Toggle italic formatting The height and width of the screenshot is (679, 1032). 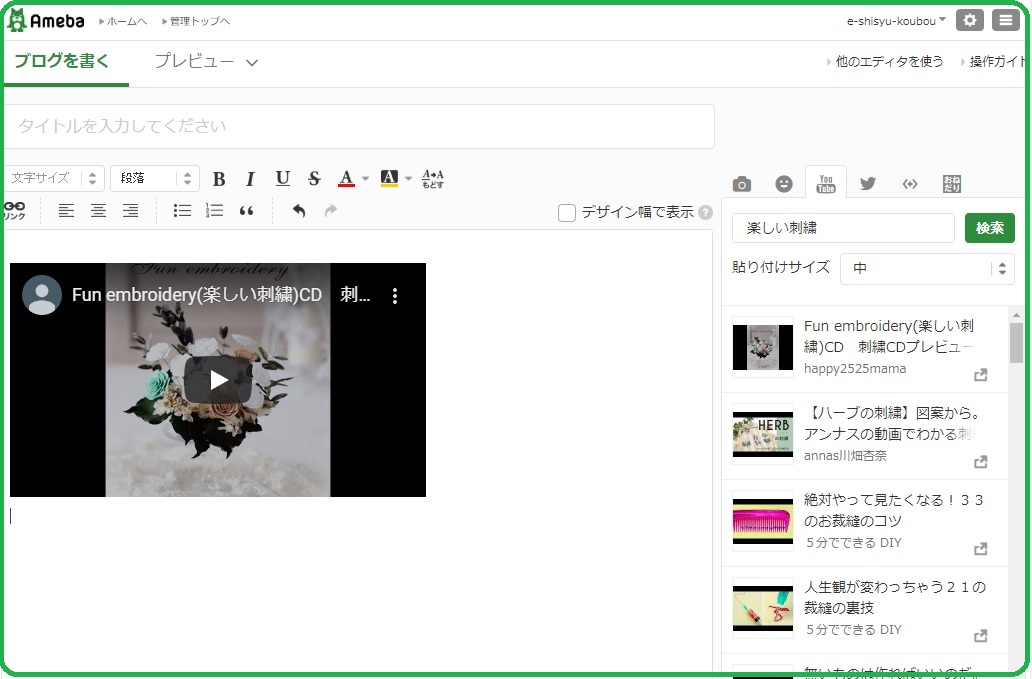(250, 178)
